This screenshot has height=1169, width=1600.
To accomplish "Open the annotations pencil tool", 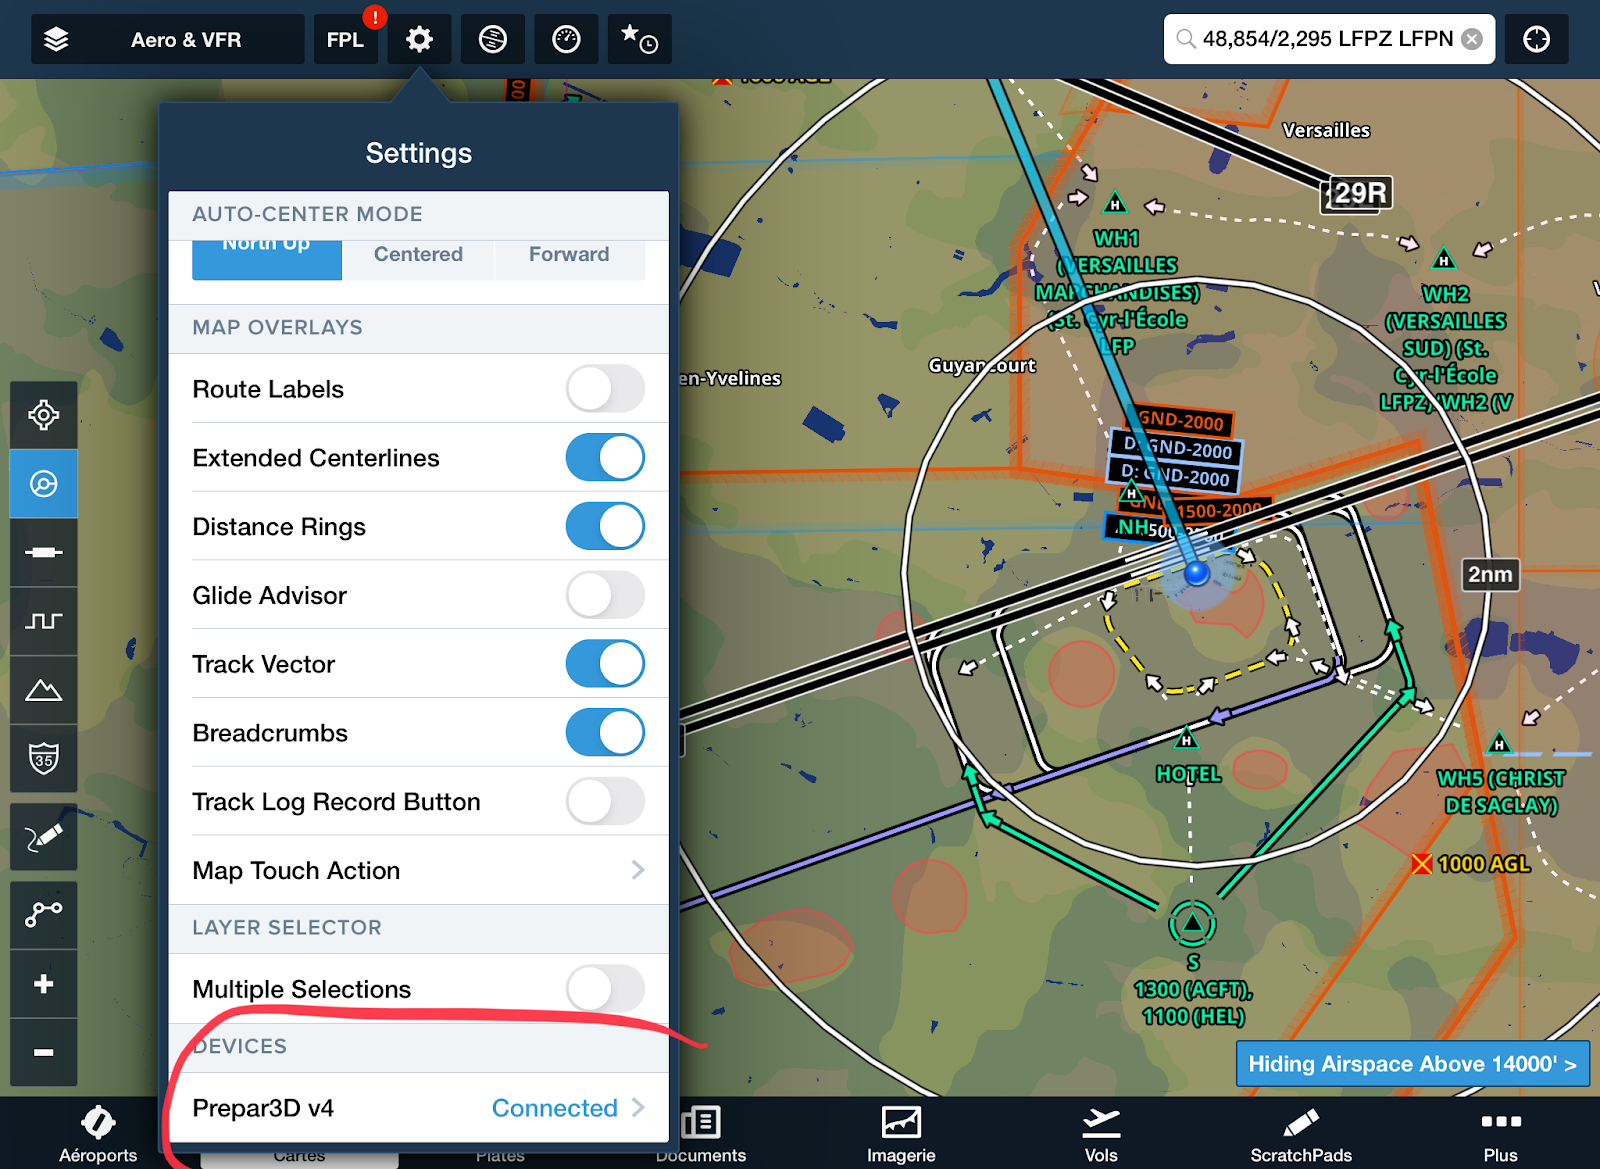I will pyautogui.click(x=44, y=836).
